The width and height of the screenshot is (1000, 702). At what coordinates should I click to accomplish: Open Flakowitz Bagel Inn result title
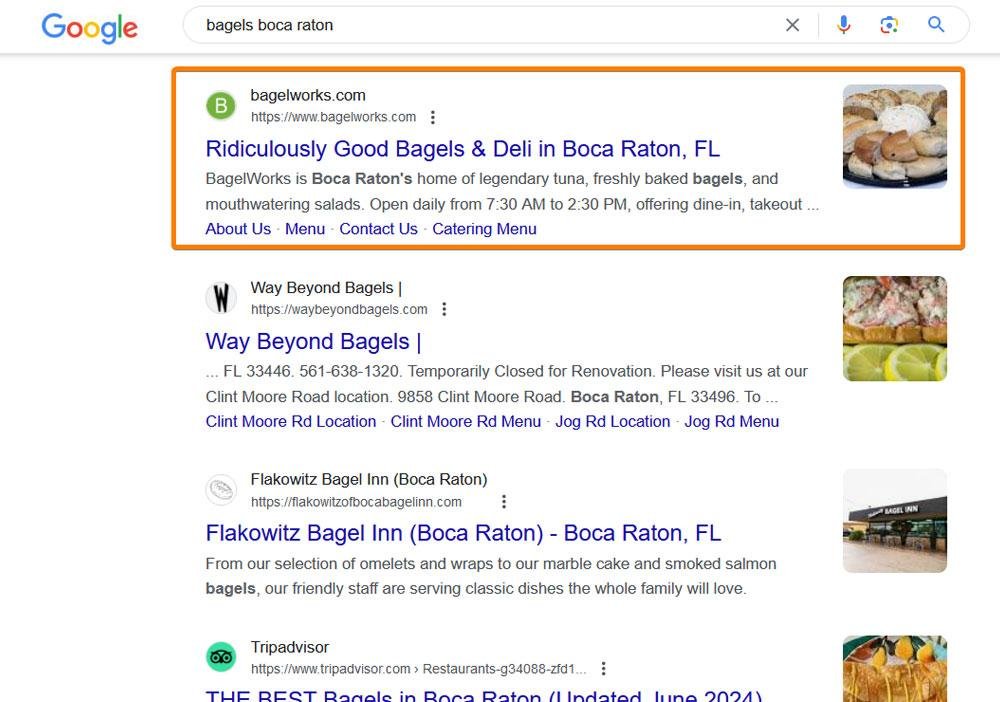coord(463,533)
